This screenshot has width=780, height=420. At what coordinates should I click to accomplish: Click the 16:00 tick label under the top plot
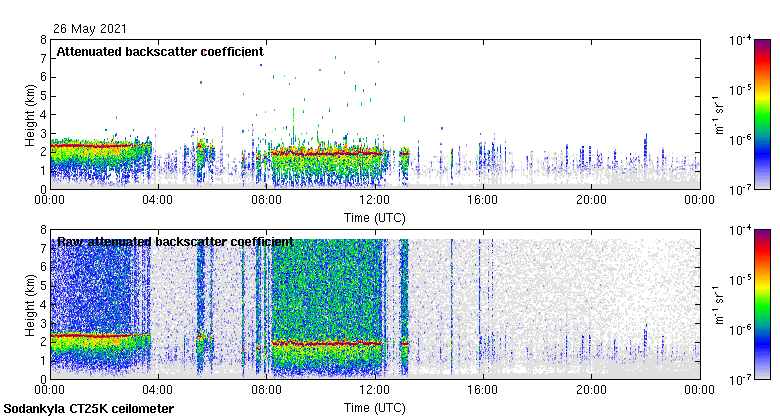(483, 200)
